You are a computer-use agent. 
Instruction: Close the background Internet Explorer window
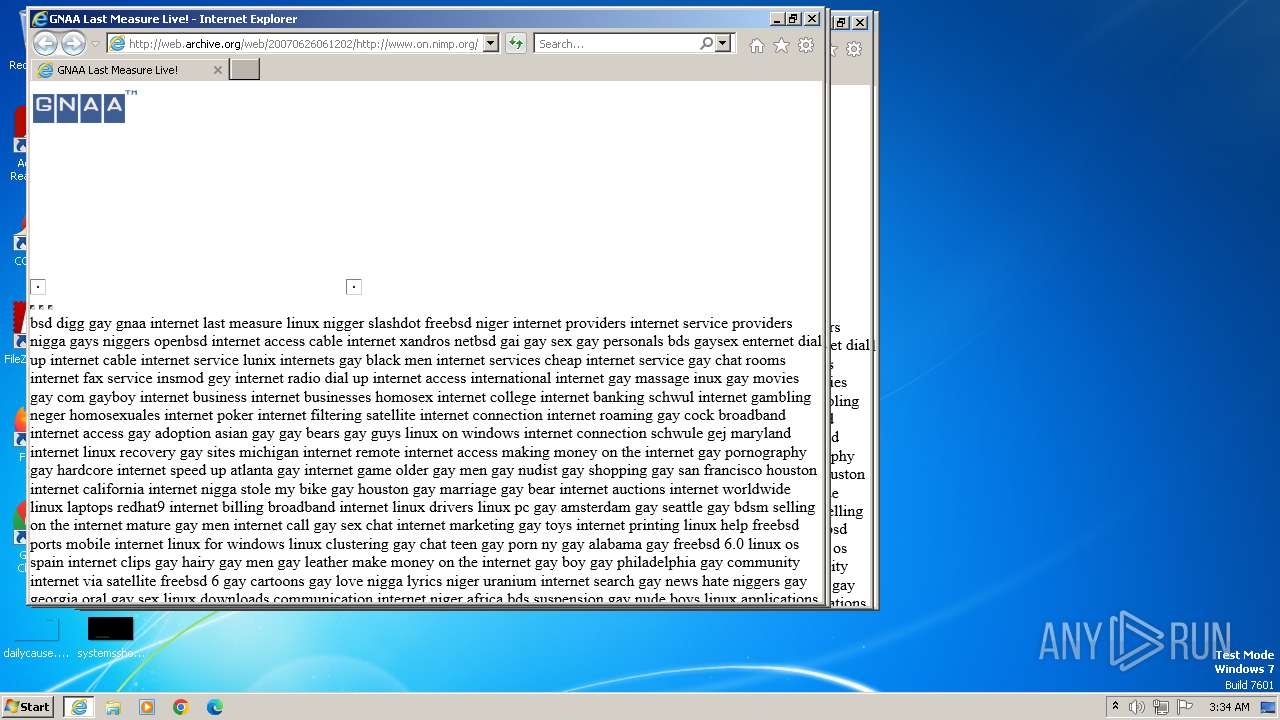pos(860,22)
